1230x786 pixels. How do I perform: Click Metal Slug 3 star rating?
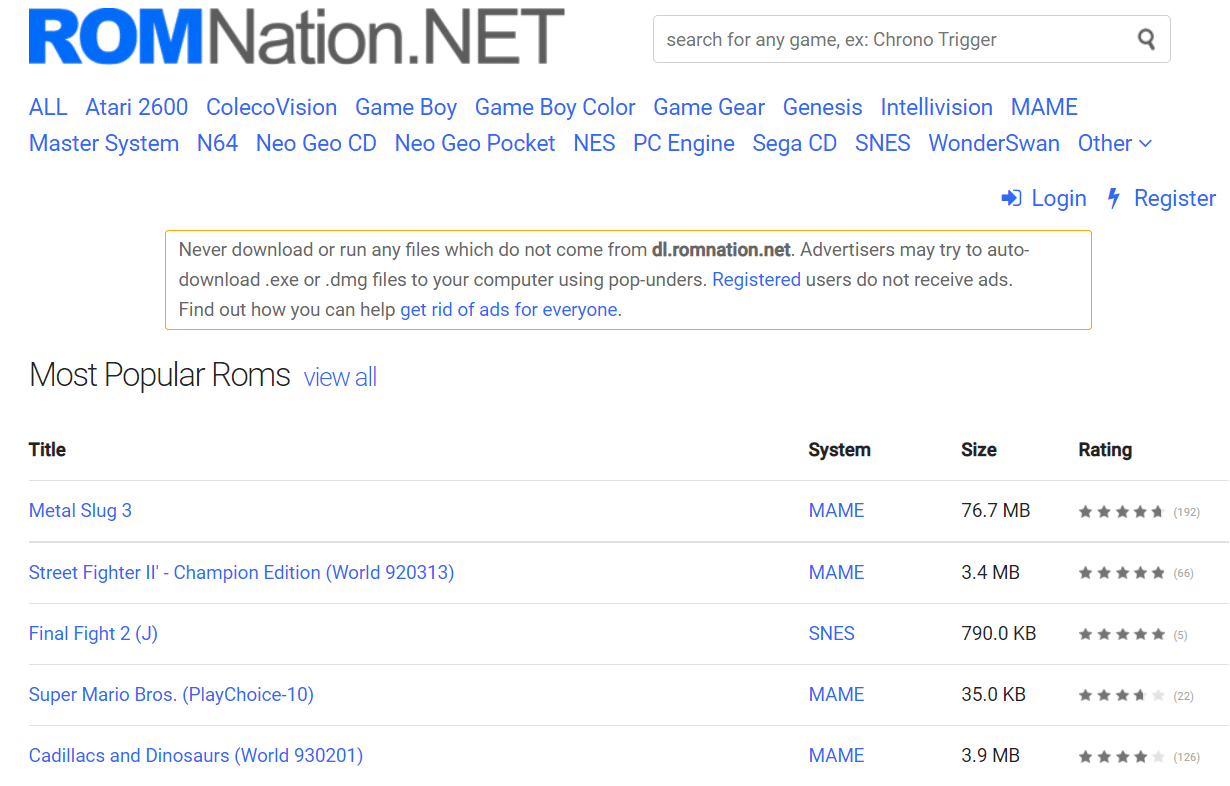(1121, 512)
